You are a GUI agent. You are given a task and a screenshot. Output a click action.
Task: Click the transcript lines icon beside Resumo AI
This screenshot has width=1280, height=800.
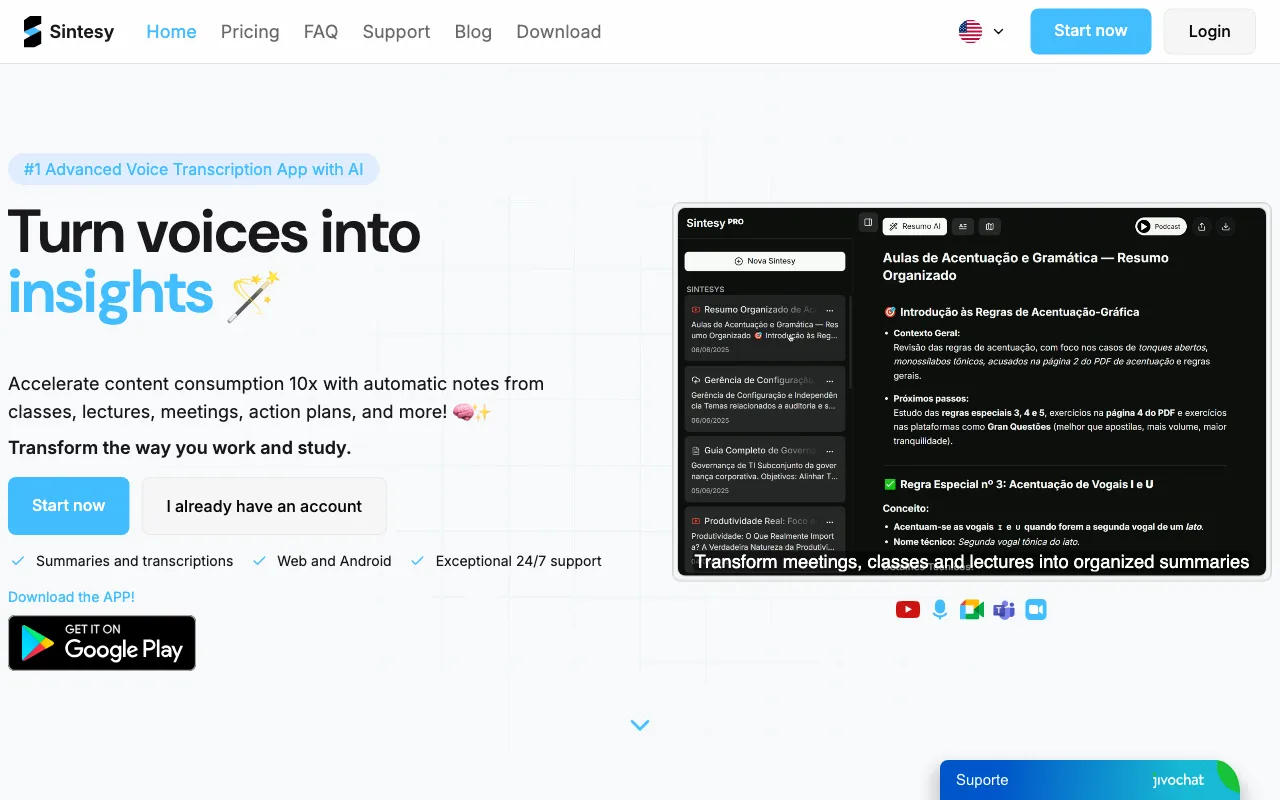pos(963,227)
